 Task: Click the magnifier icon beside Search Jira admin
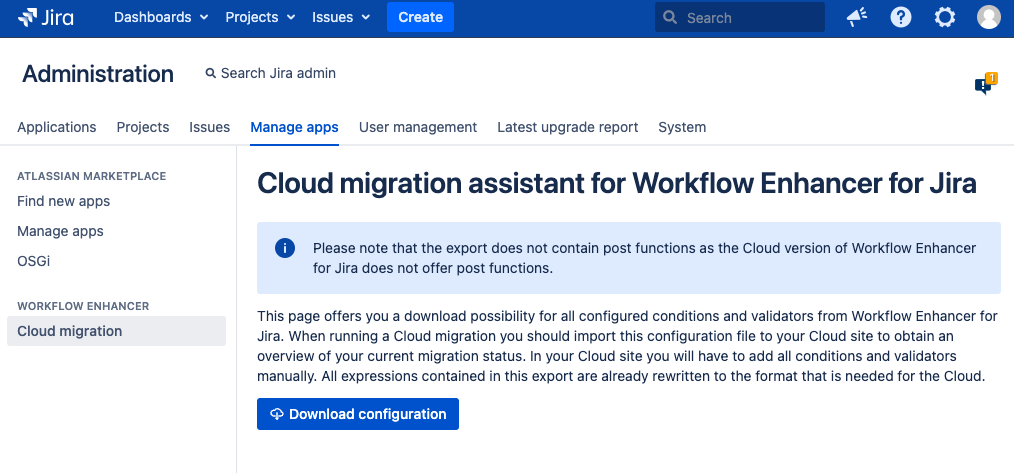pos(210,74)
